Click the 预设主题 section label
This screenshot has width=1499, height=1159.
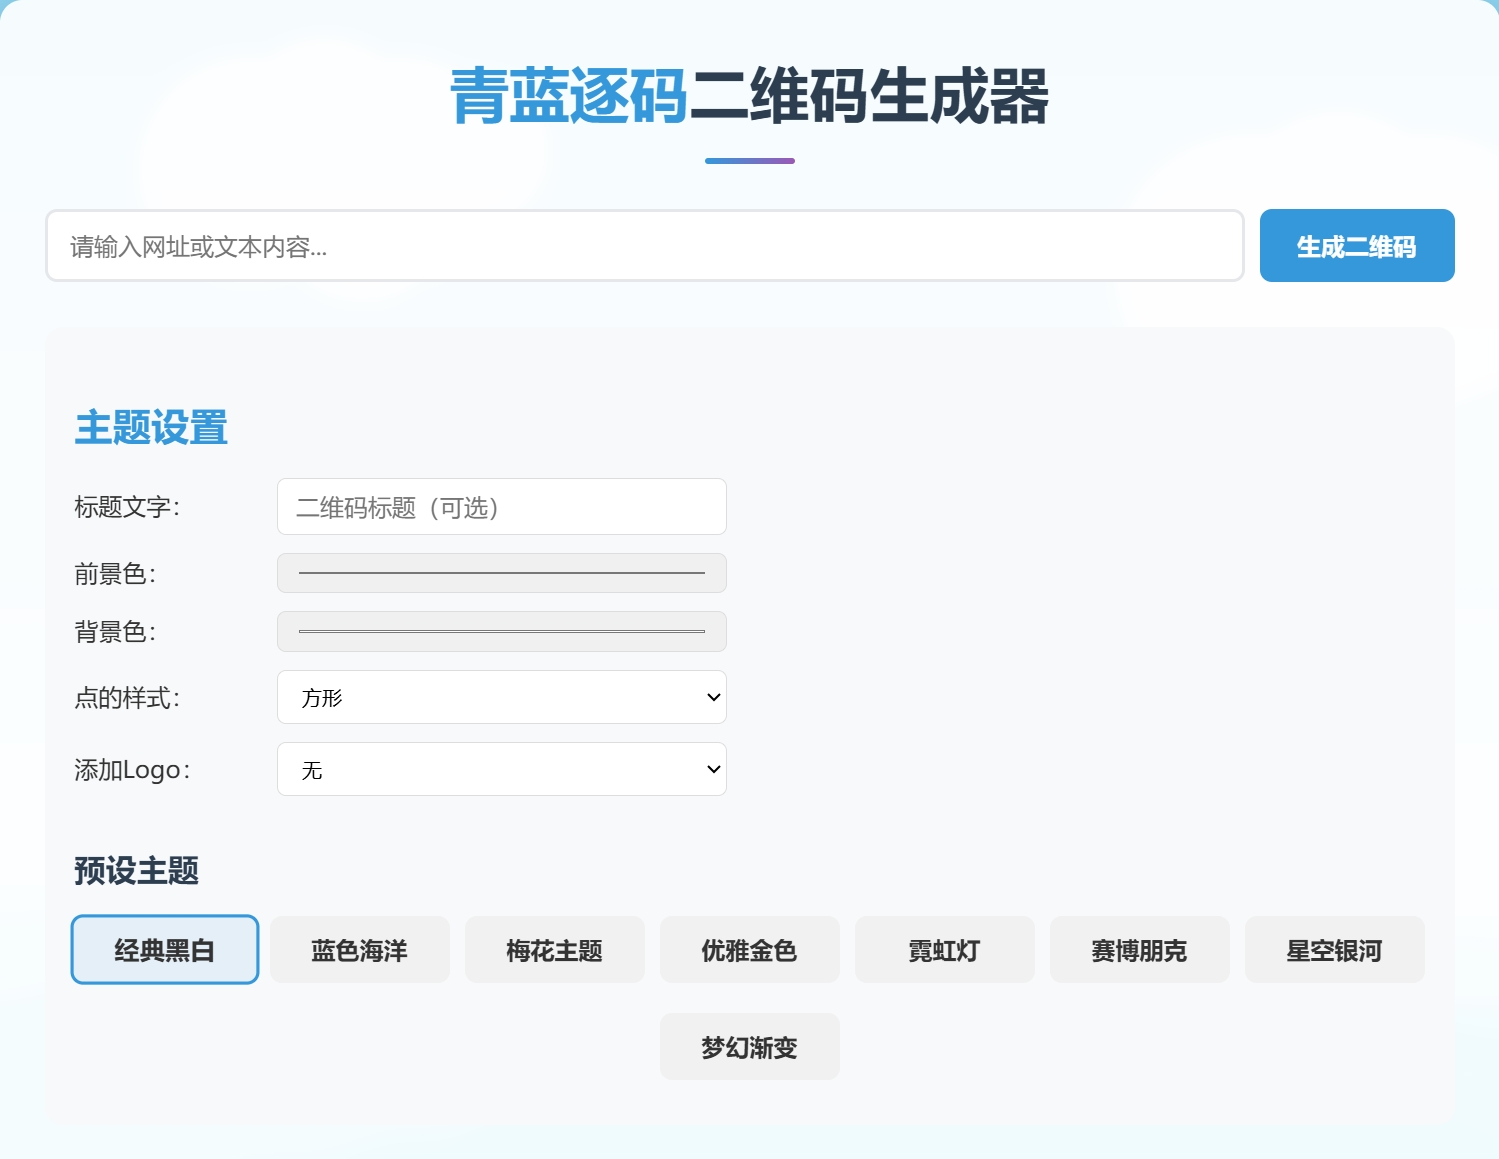(136, 870)
